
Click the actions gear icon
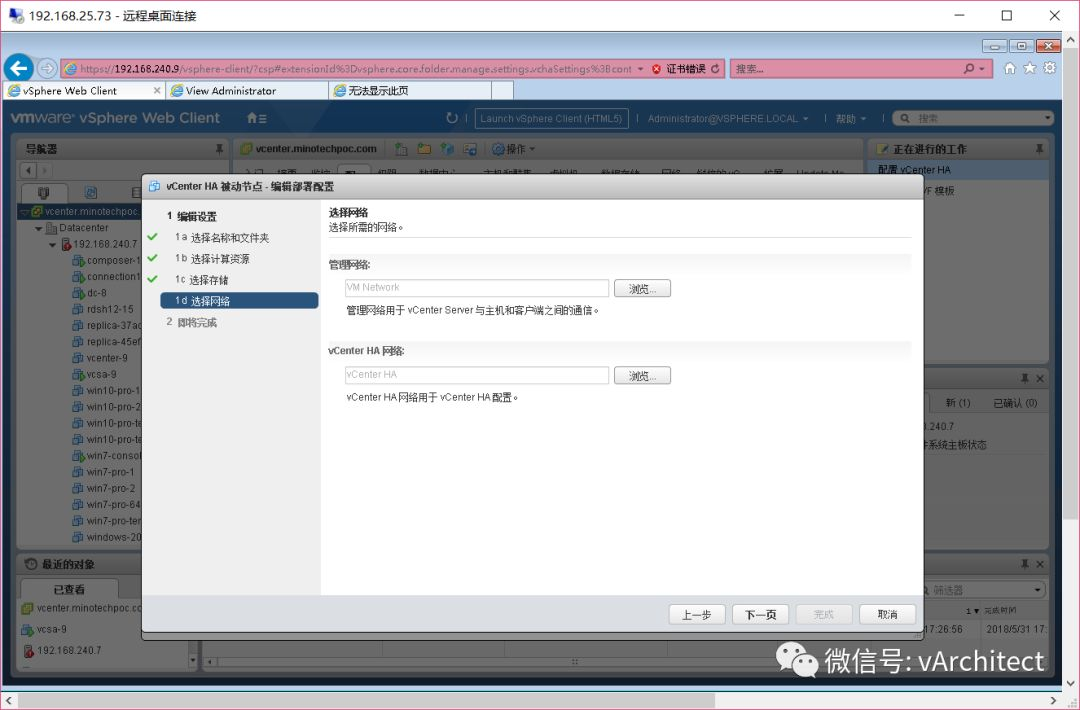click(x=498, y=149)
